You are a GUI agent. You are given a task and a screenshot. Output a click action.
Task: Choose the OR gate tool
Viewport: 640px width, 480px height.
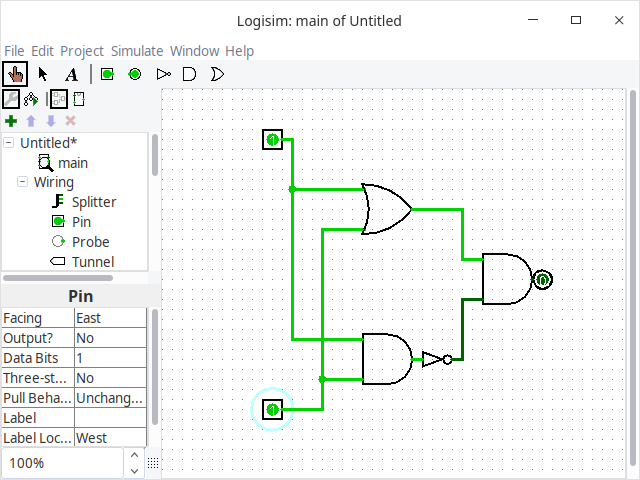coord(216,74)
